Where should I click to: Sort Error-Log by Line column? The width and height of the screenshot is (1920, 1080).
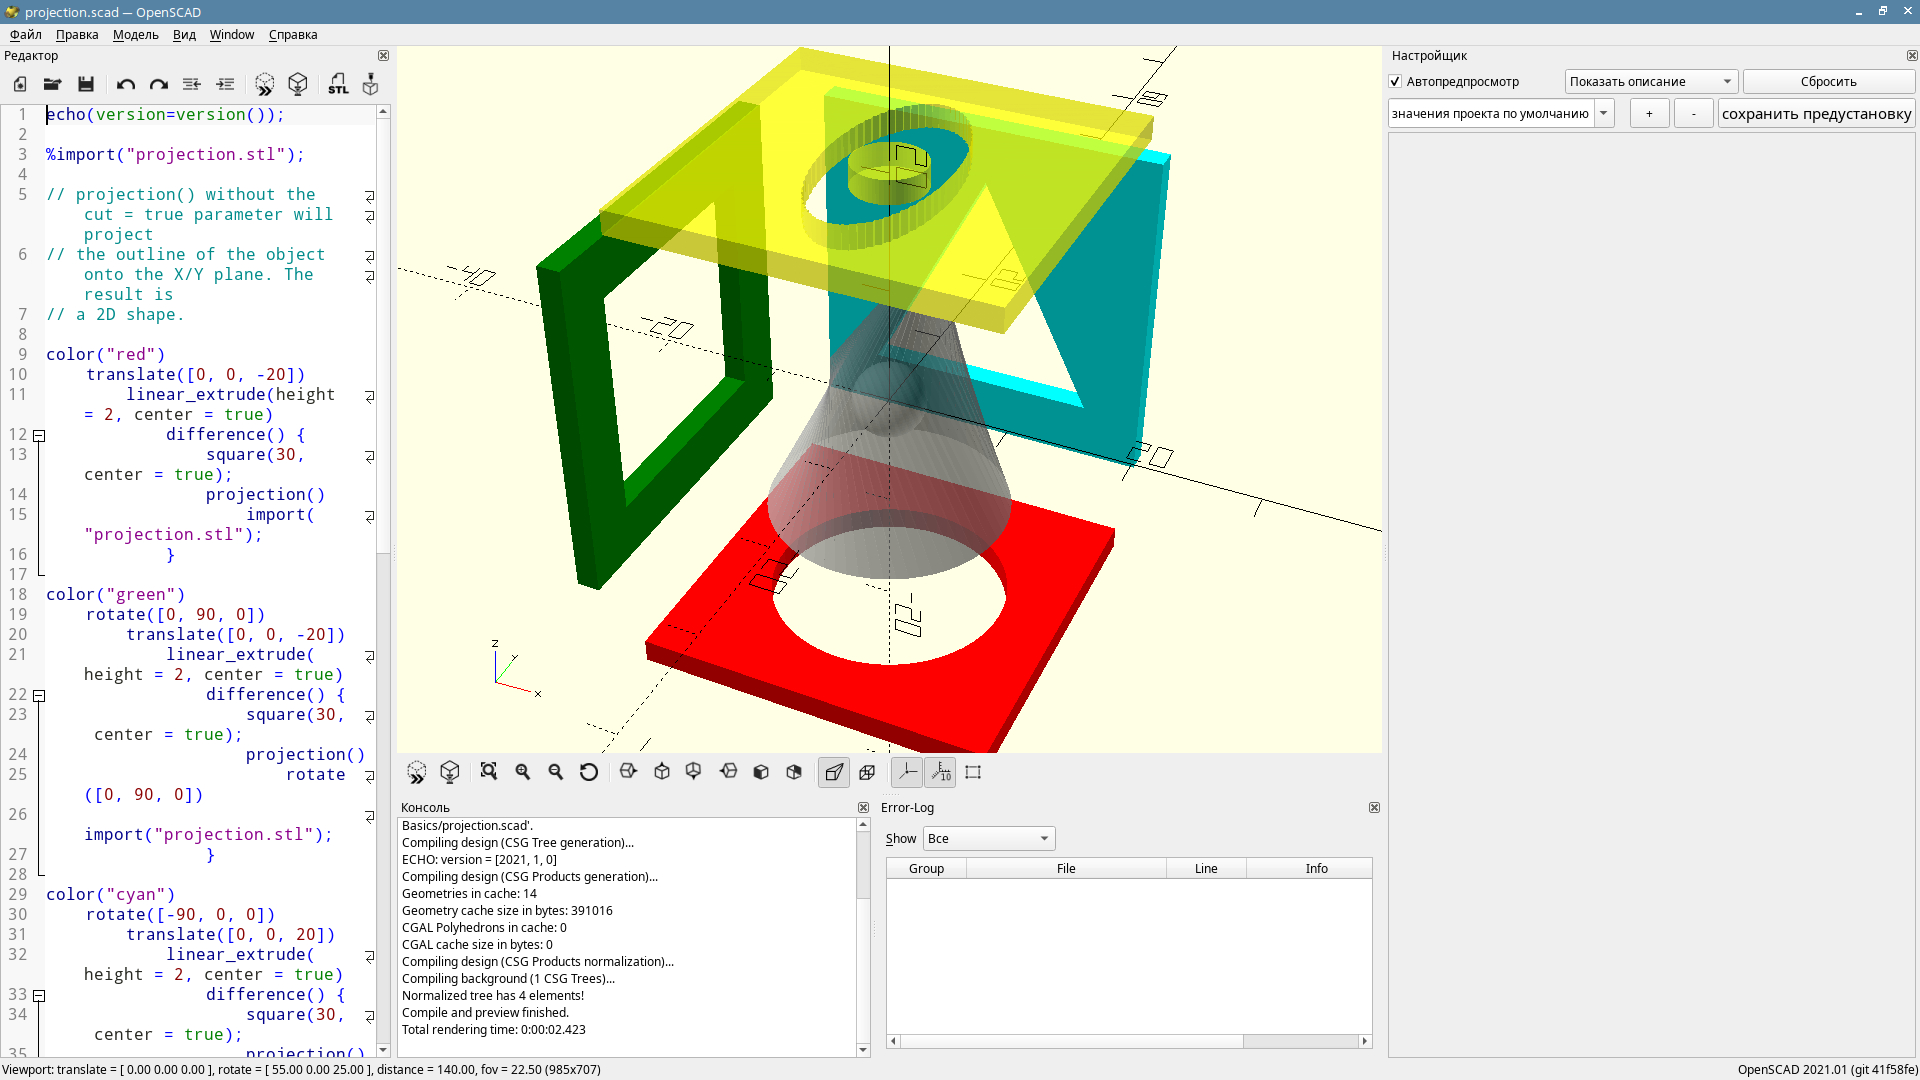(1206, 869)
